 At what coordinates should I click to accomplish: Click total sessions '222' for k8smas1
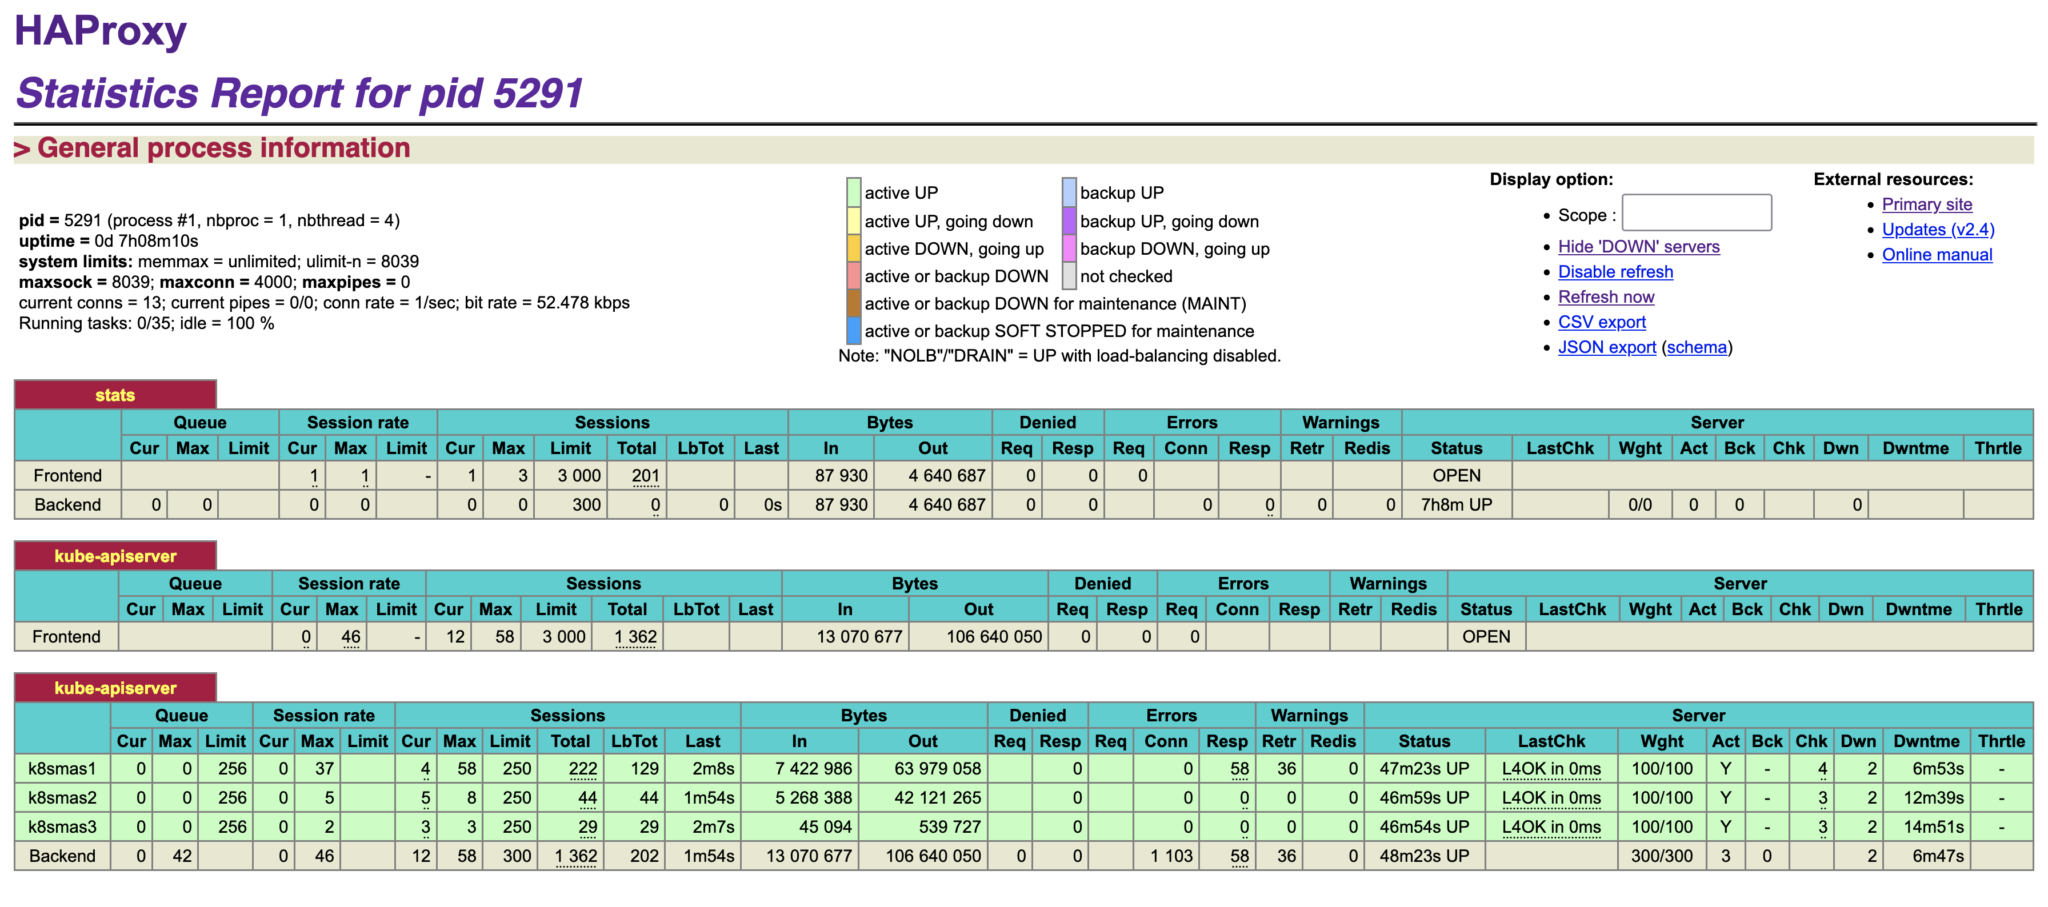pyautogui.click(x=582, y=769)
